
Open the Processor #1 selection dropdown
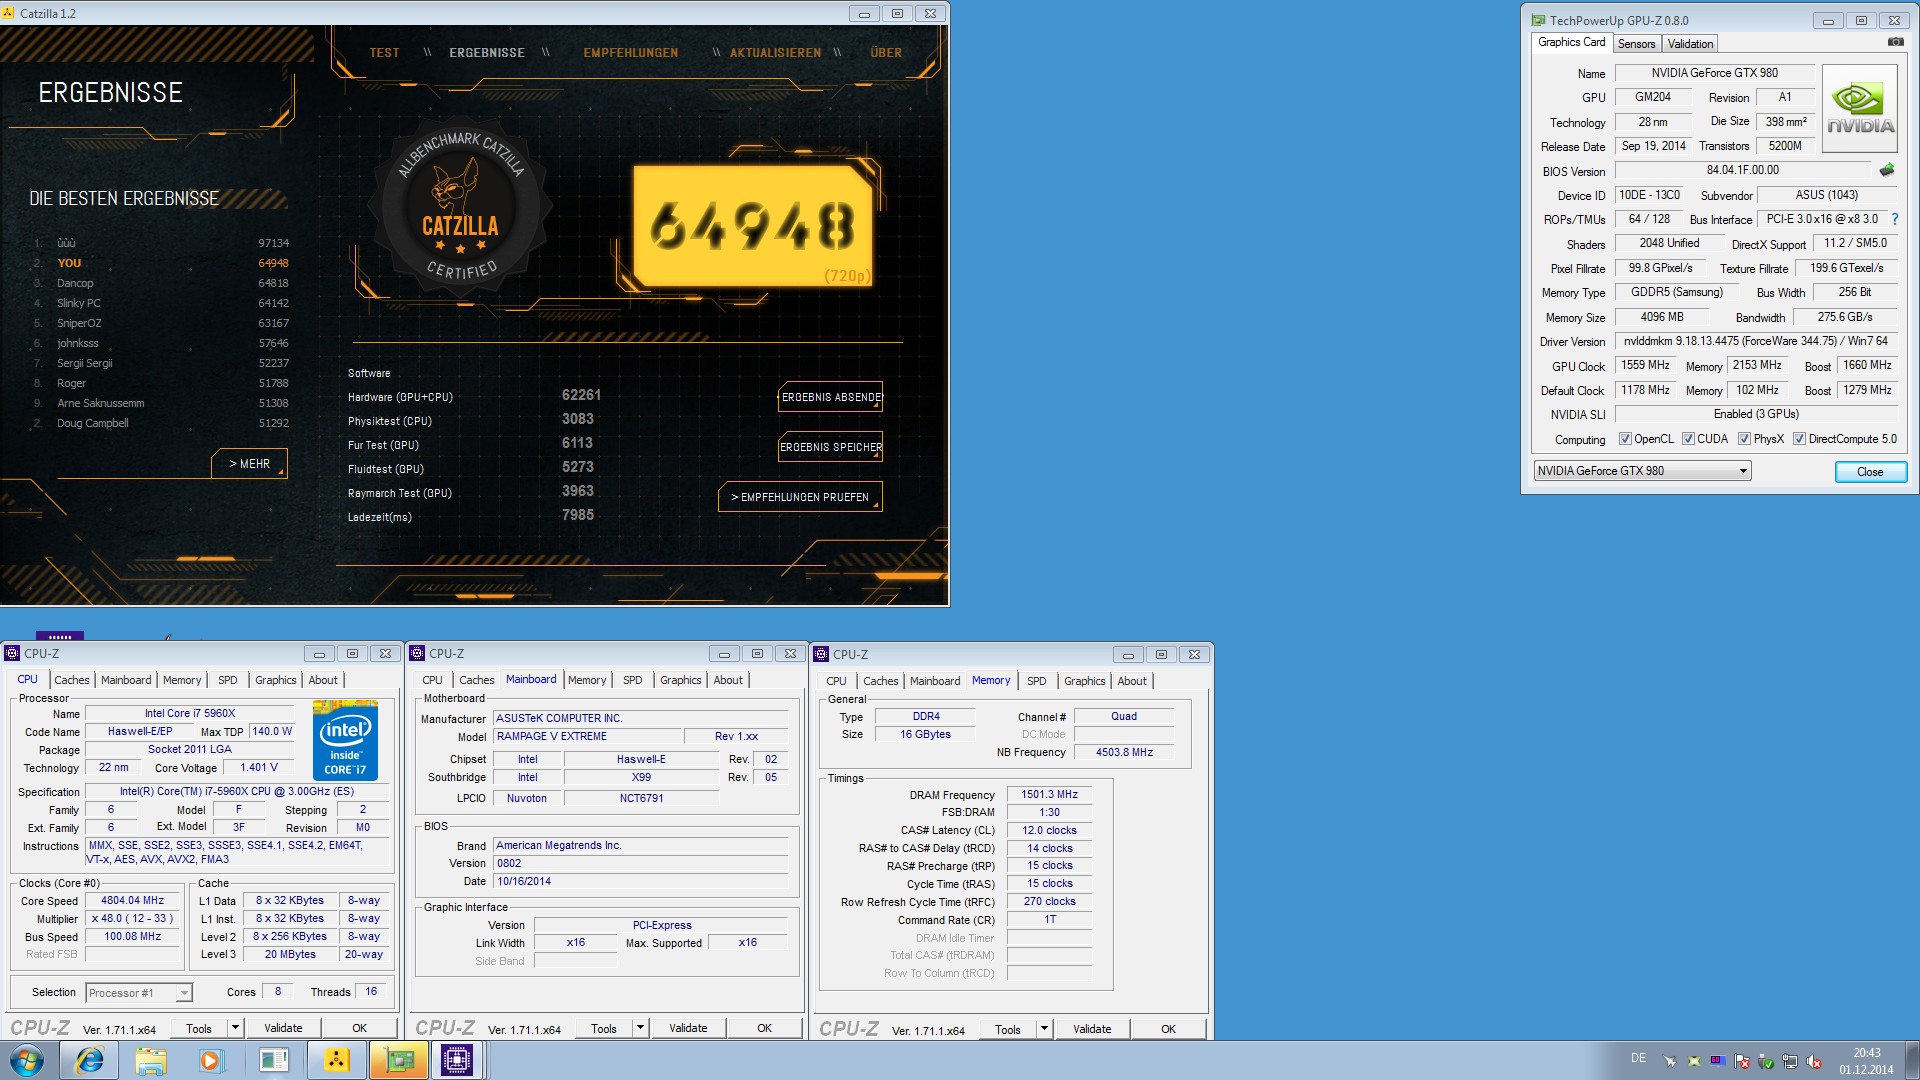coord(138,993)
